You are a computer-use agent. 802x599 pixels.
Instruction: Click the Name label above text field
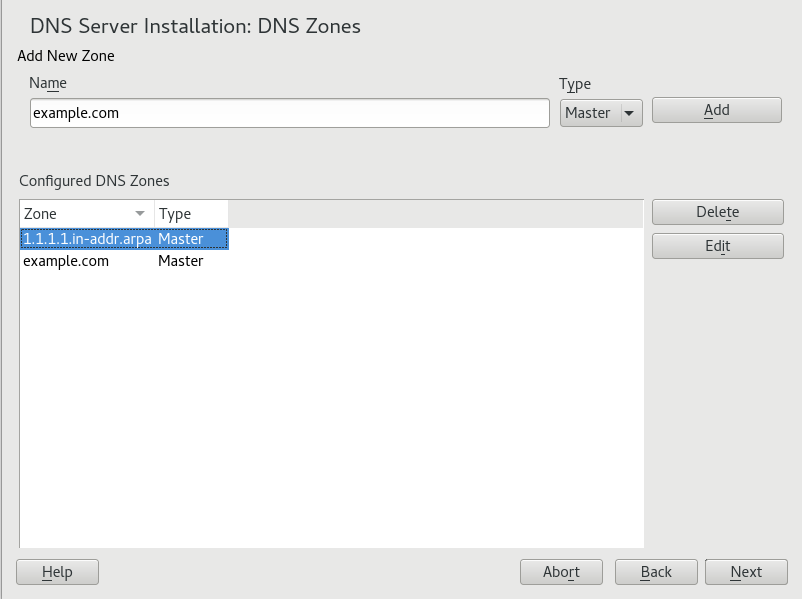48,84
